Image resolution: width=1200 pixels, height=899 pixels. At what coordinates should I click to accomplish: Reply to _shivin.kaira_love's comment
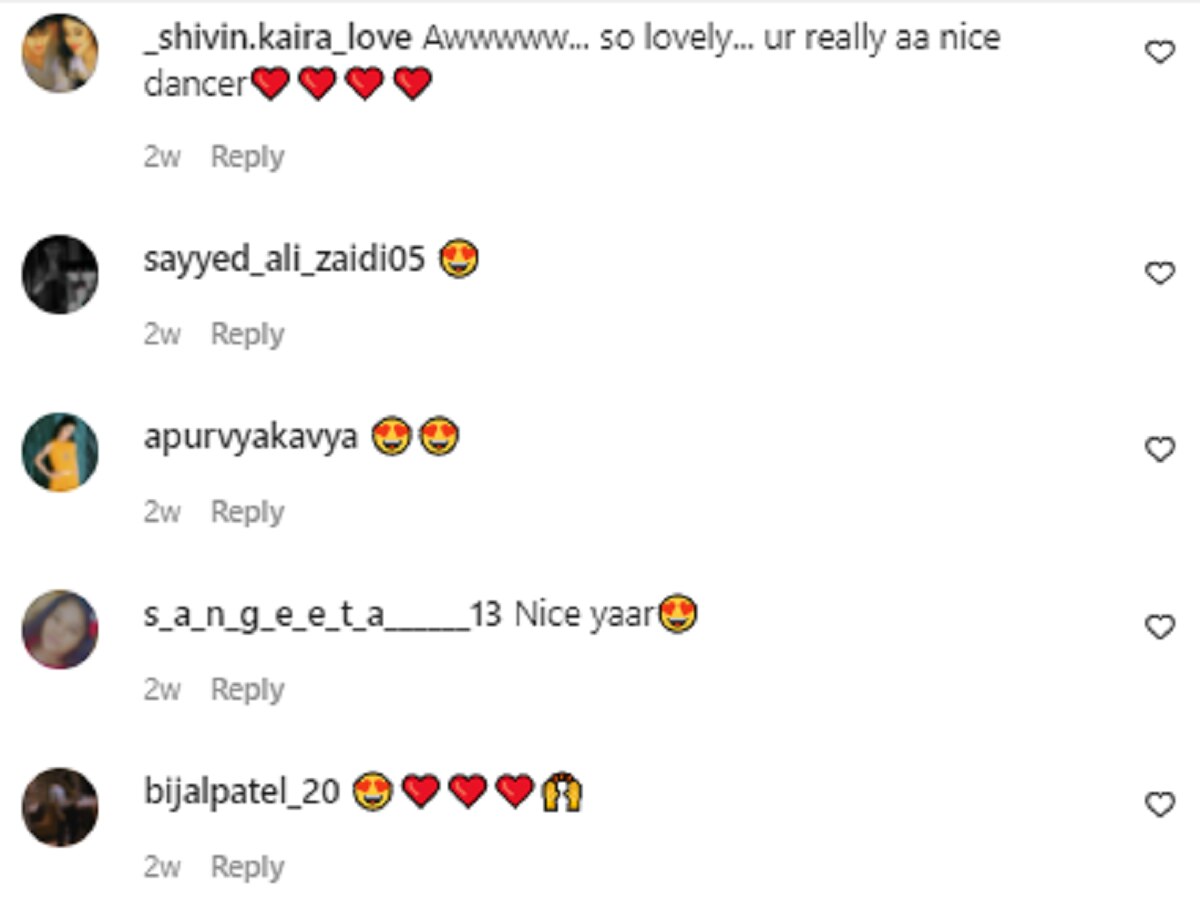pos(247,157)
